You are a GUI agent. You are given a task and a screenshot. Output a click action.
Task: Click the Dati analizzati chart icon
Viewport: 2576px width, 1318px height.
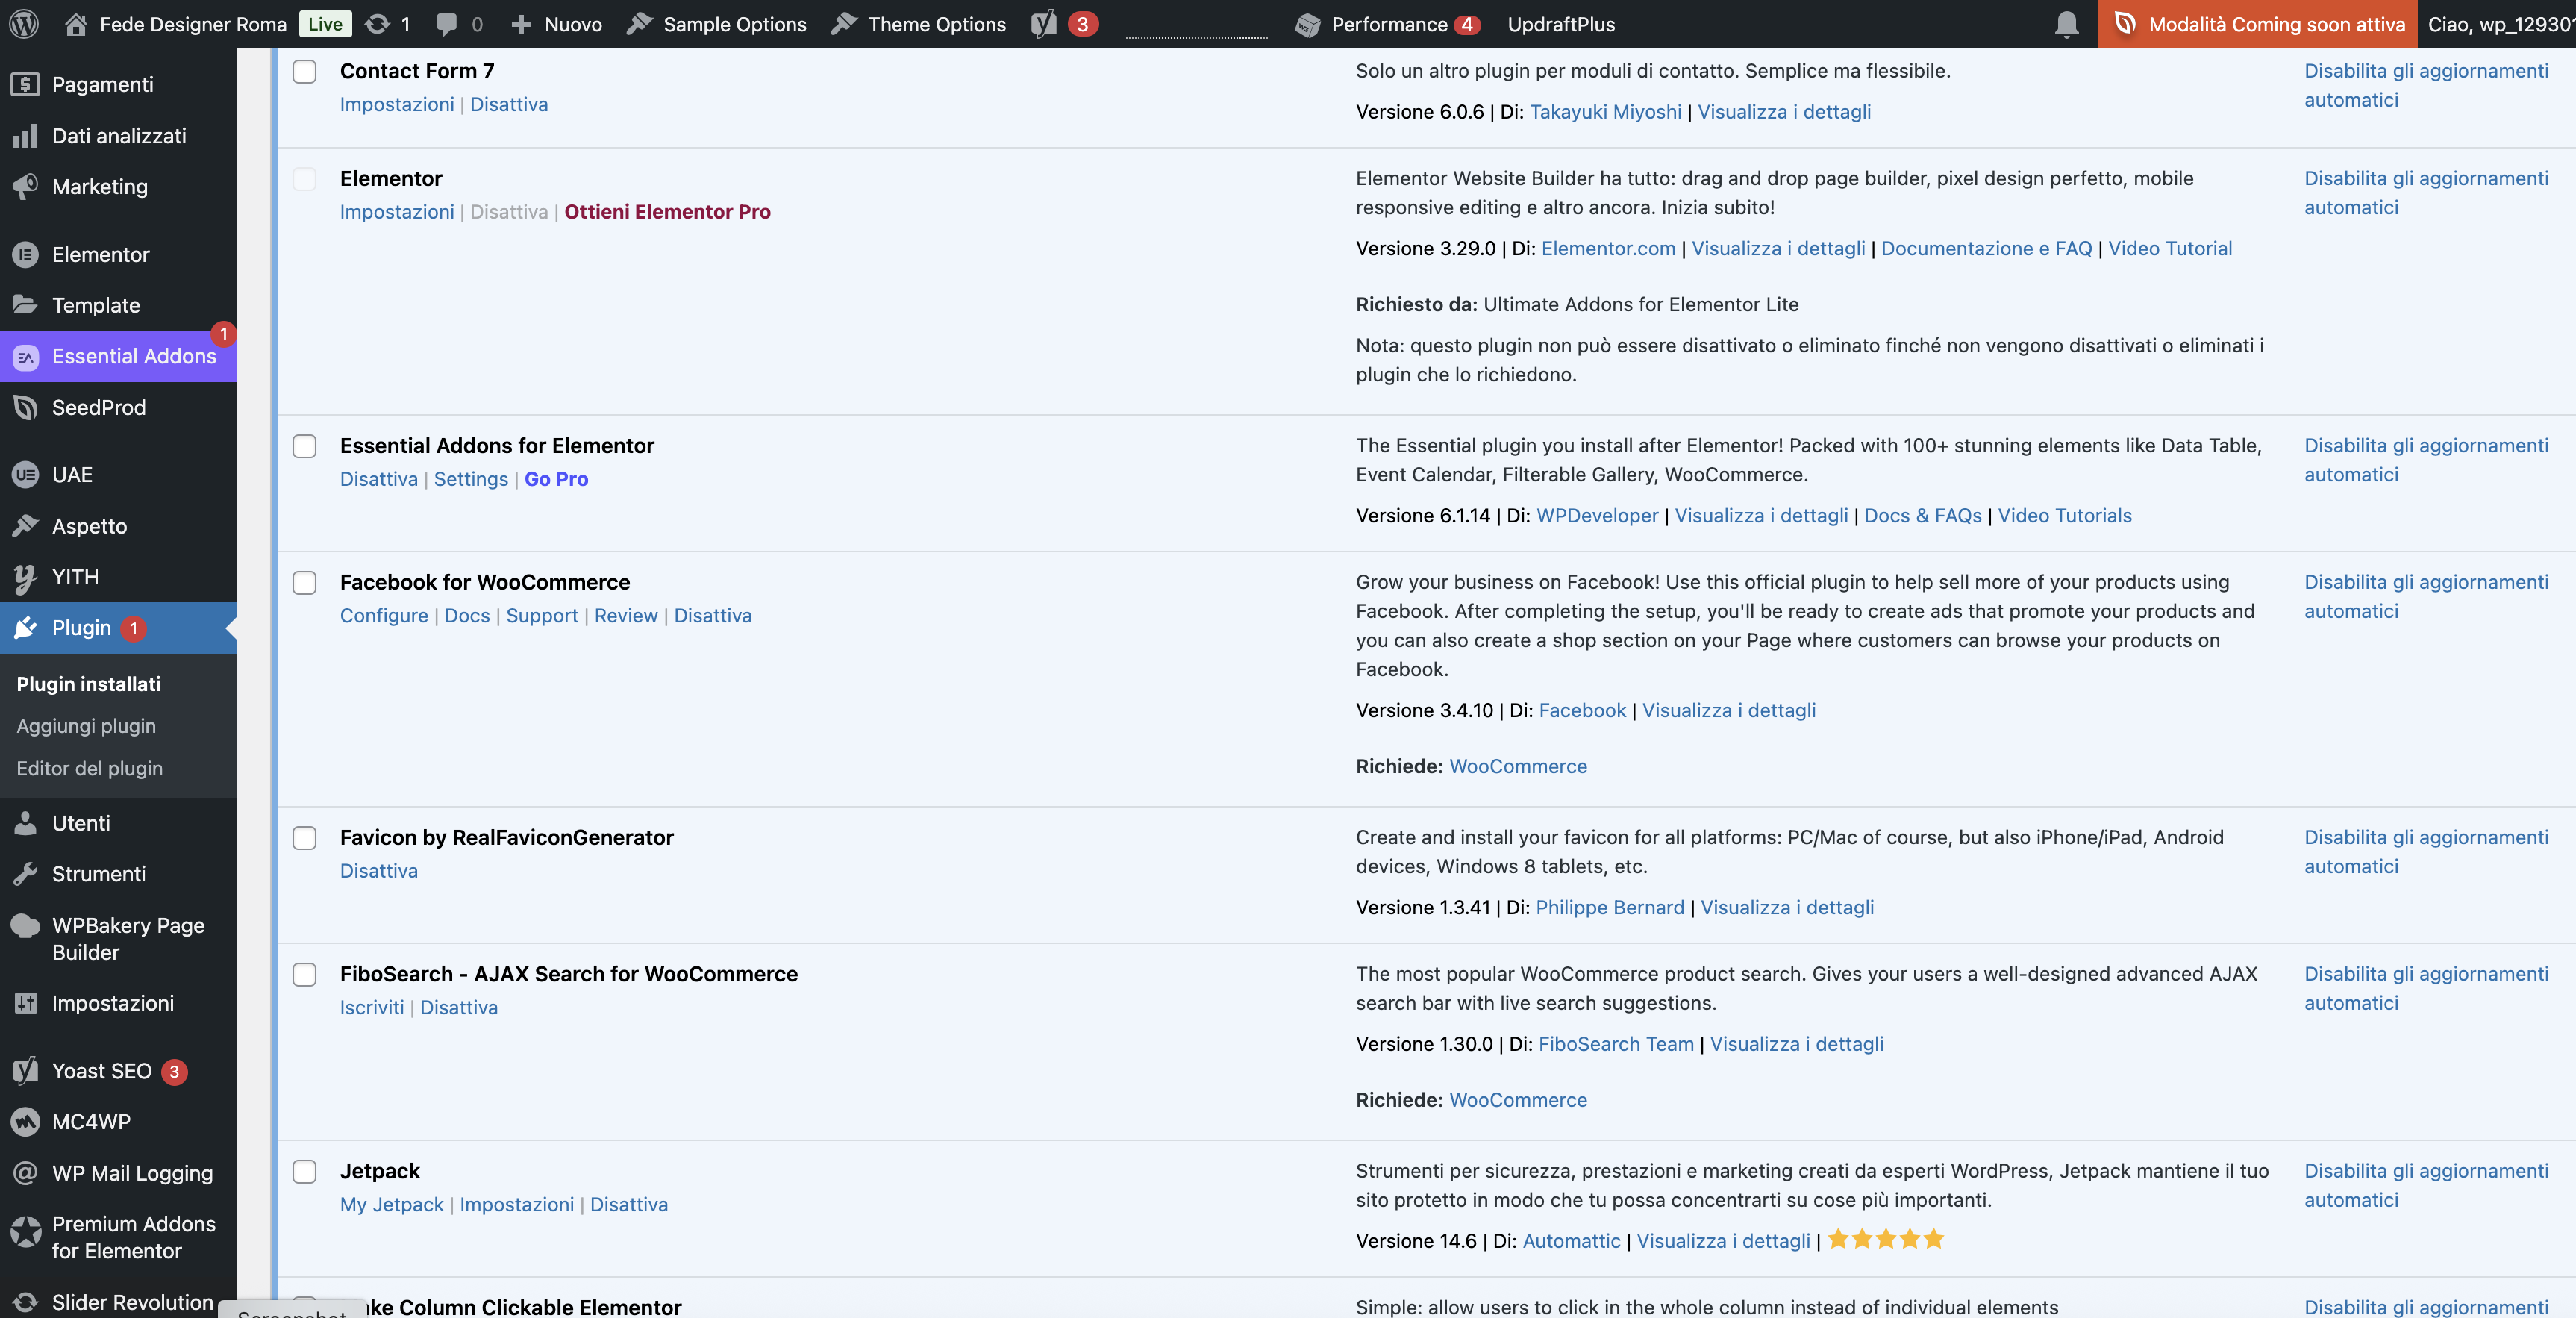click(26, 135)
